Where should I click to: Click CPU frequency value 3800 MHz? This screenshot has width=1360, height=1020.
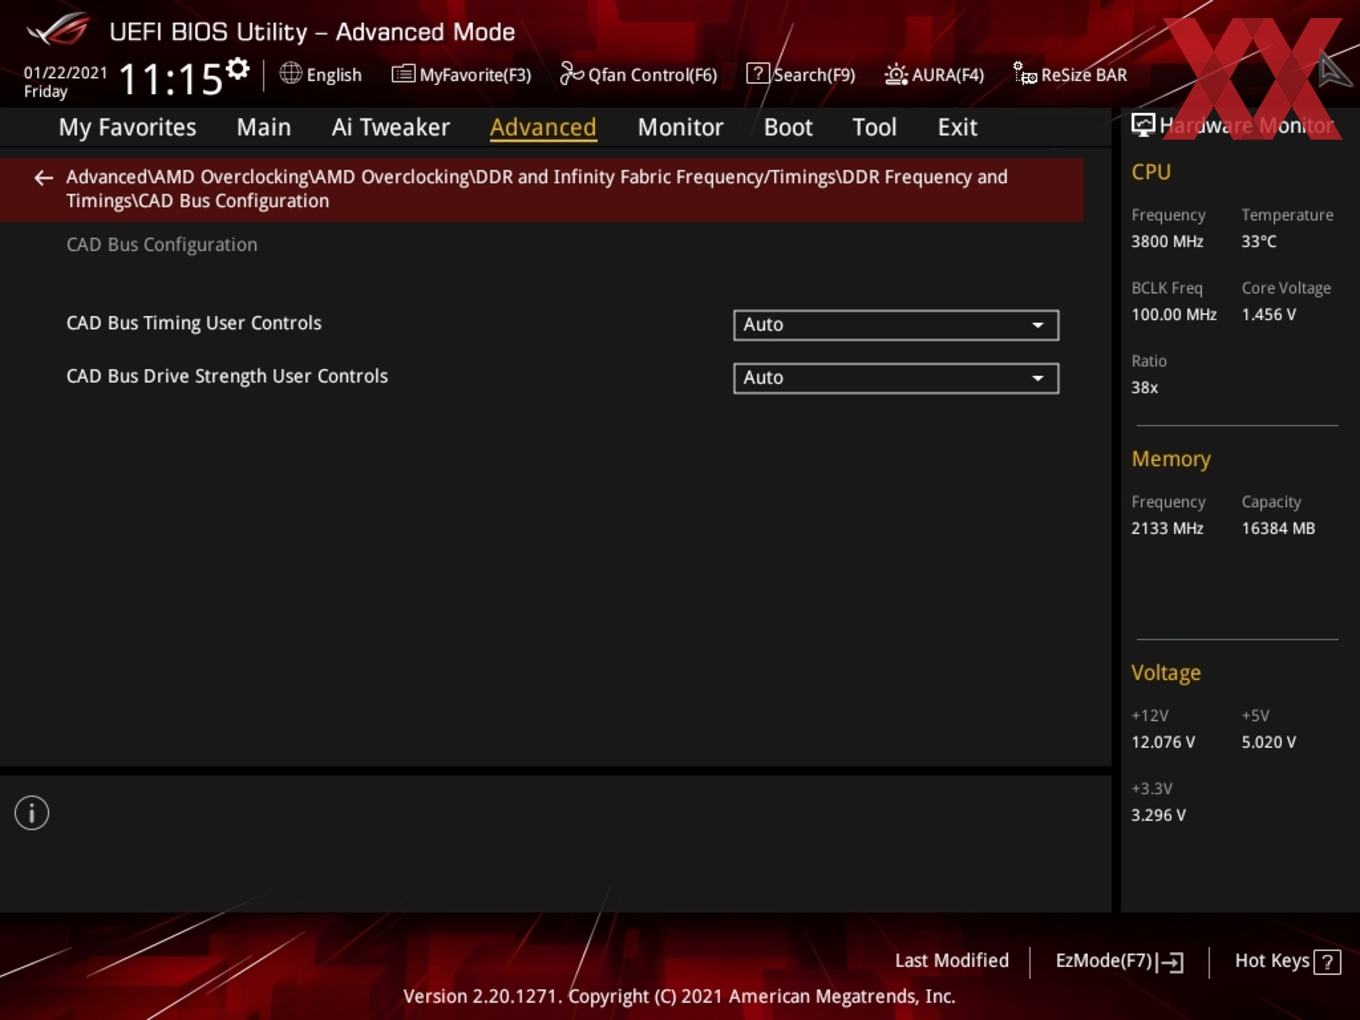pyautogui.click(x=1167, y=241)
